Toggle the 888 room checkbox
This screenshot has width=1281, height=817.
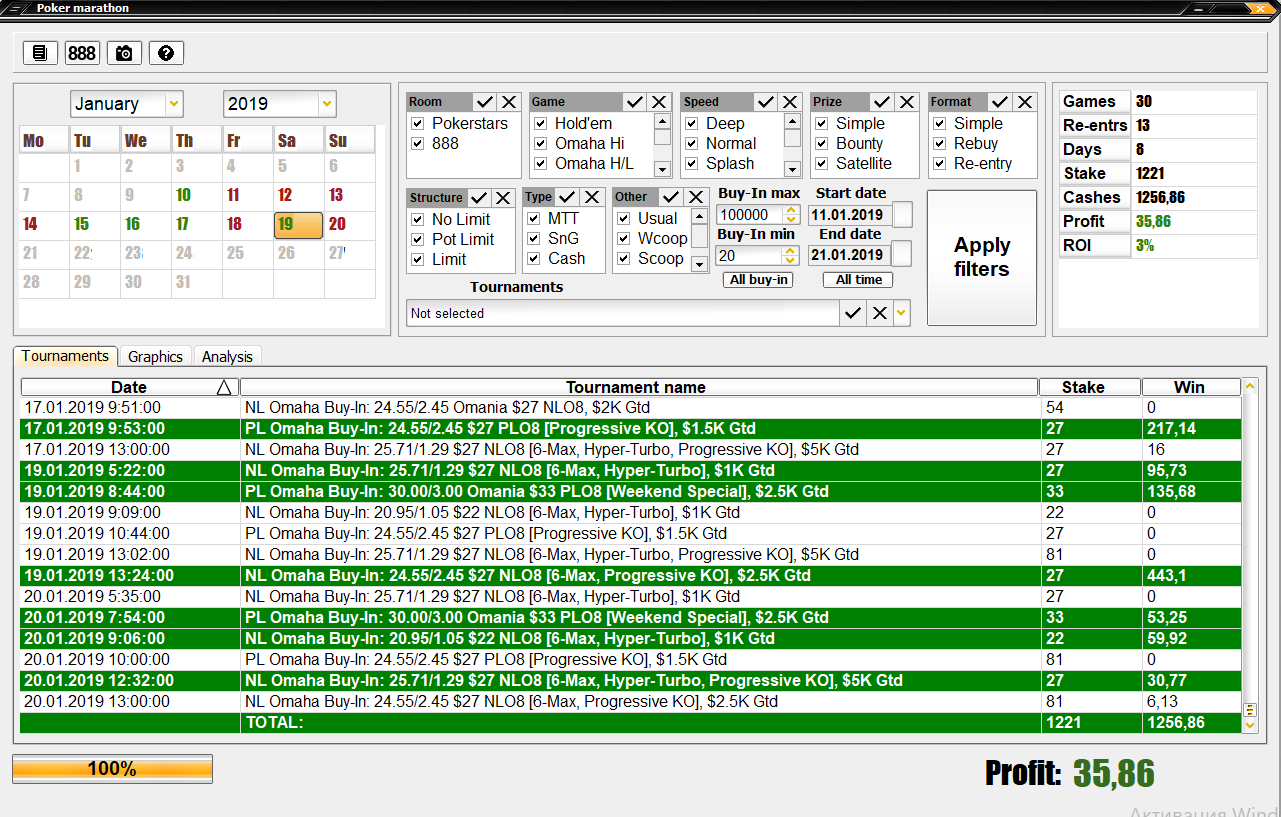click(x=419, y=144)
